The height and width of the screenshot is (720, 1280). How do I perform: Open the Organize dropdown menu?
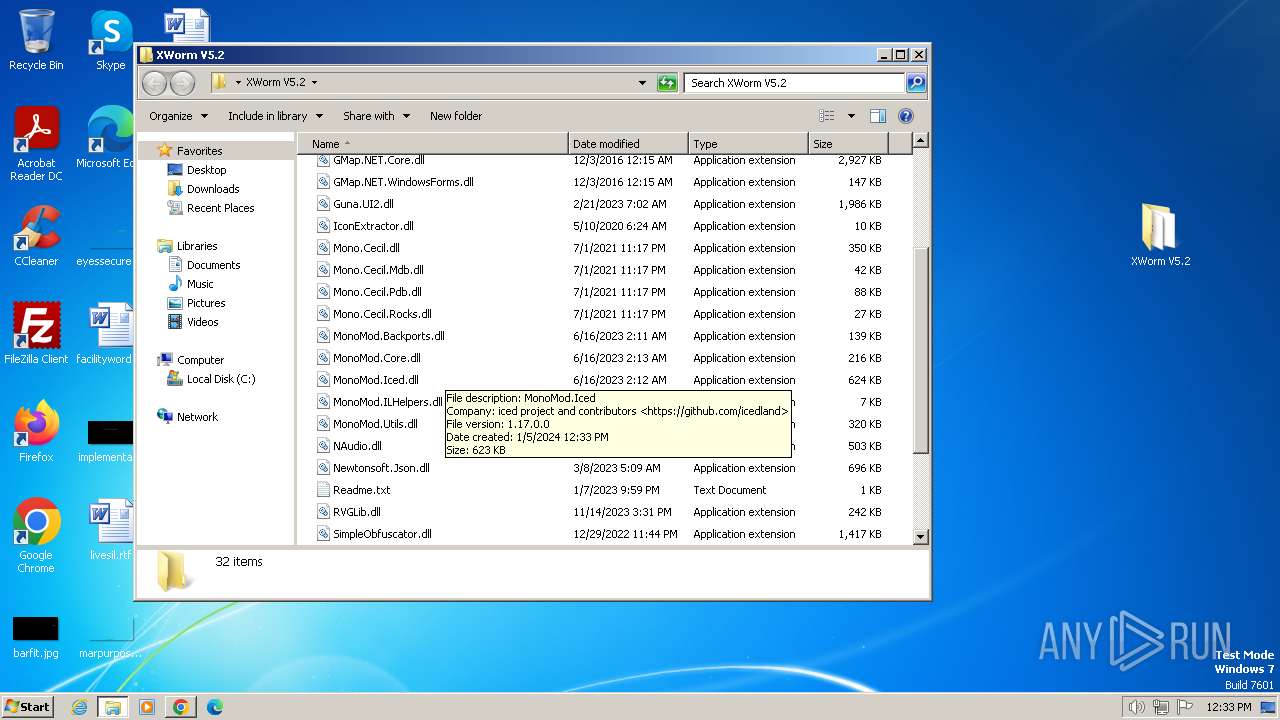[x=179, y=116]
